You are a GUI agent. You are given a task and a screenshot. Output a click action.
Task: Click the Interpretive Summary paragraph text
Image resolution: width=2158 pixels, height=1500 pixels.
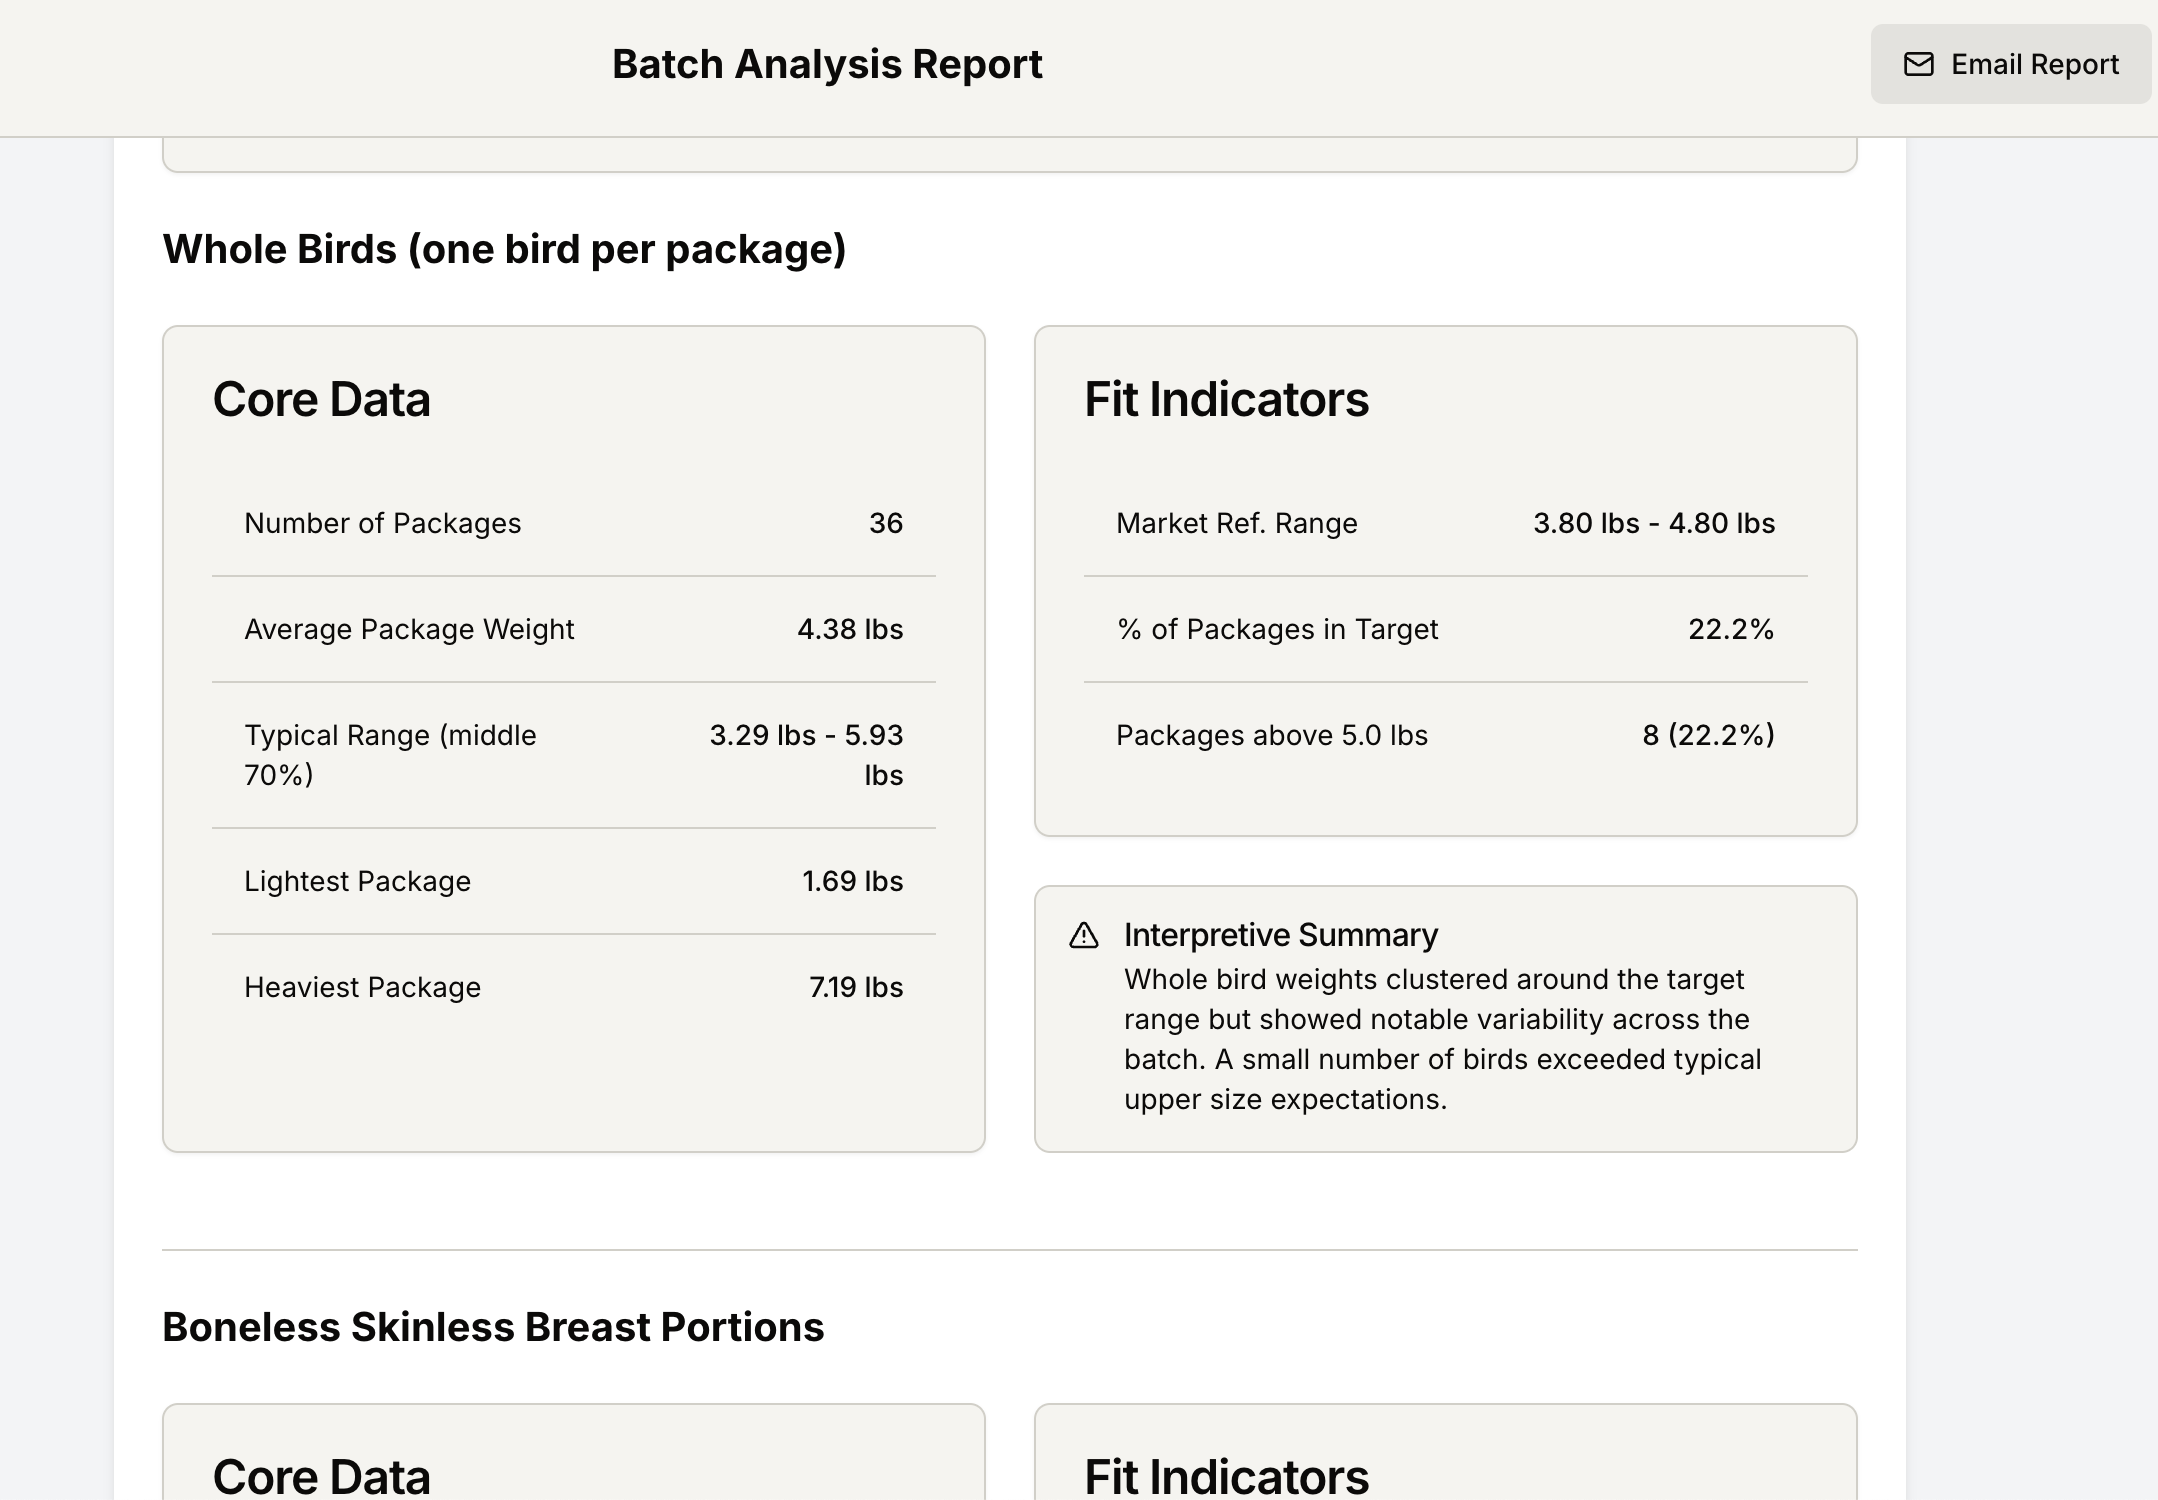point(1440,1039)
